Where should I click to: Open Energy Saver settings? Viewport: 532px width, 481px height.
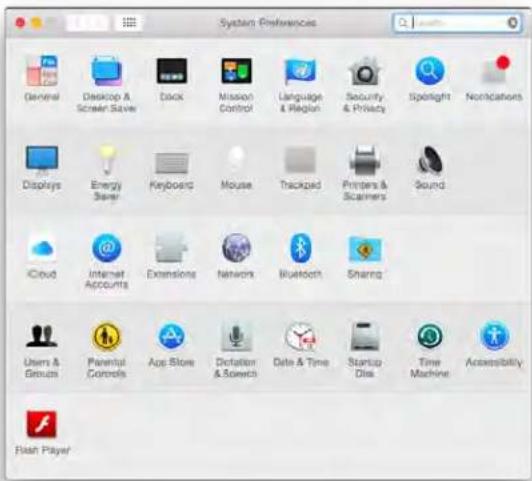click(x=107, y=159)
